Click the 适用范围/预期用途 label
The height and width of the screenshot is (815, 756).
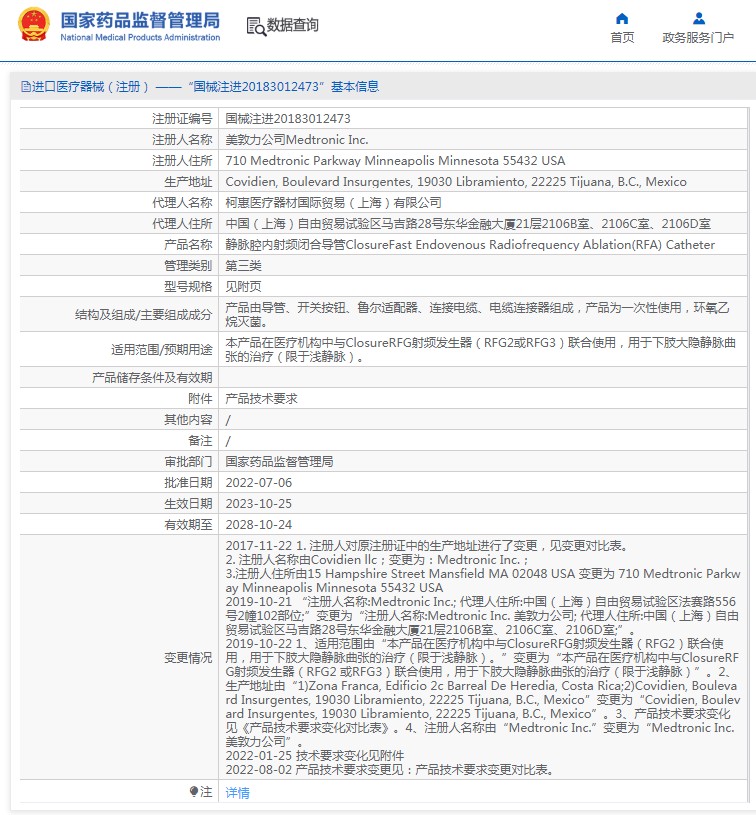point(162,349)
